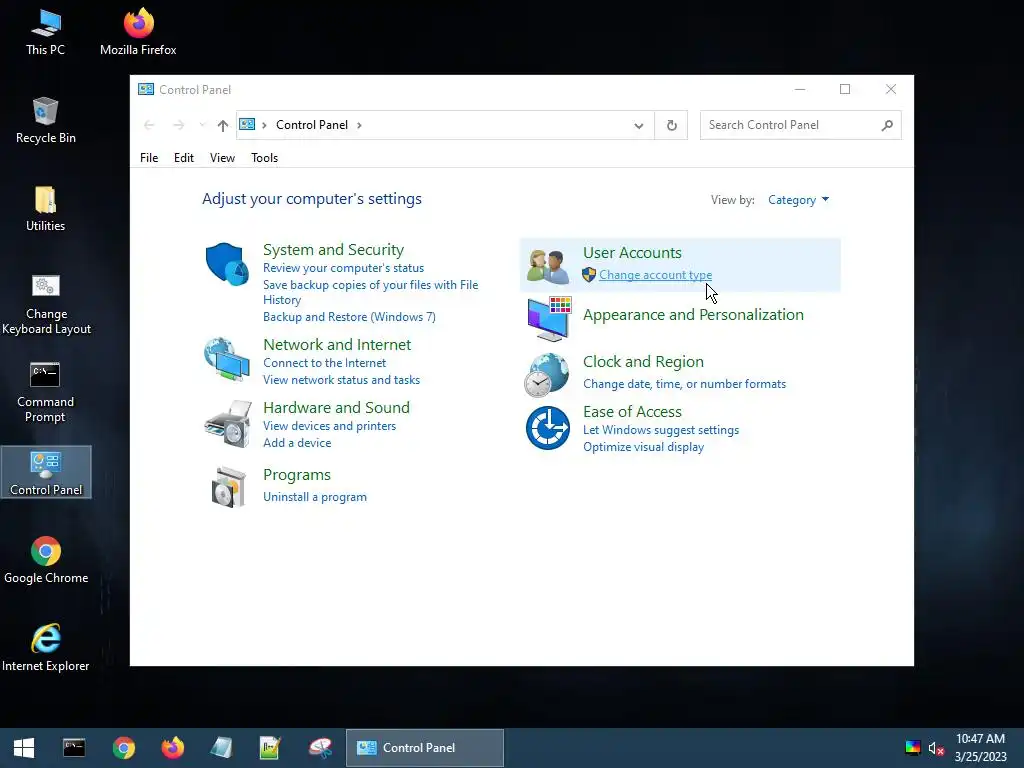This screenshot has height=768, width=1024.
Task: Click Optimize visual display link
Action: point(643,447)
